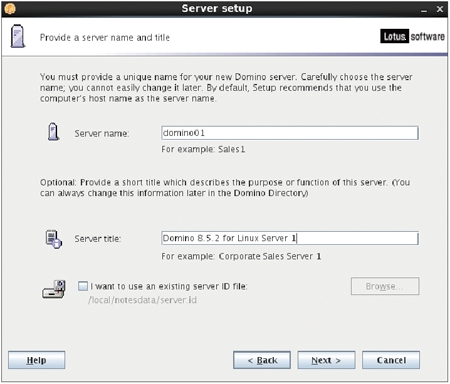The image size is (450, 384).
Task: Click the 'Server name:' label
Action: [x=102, y=133]
